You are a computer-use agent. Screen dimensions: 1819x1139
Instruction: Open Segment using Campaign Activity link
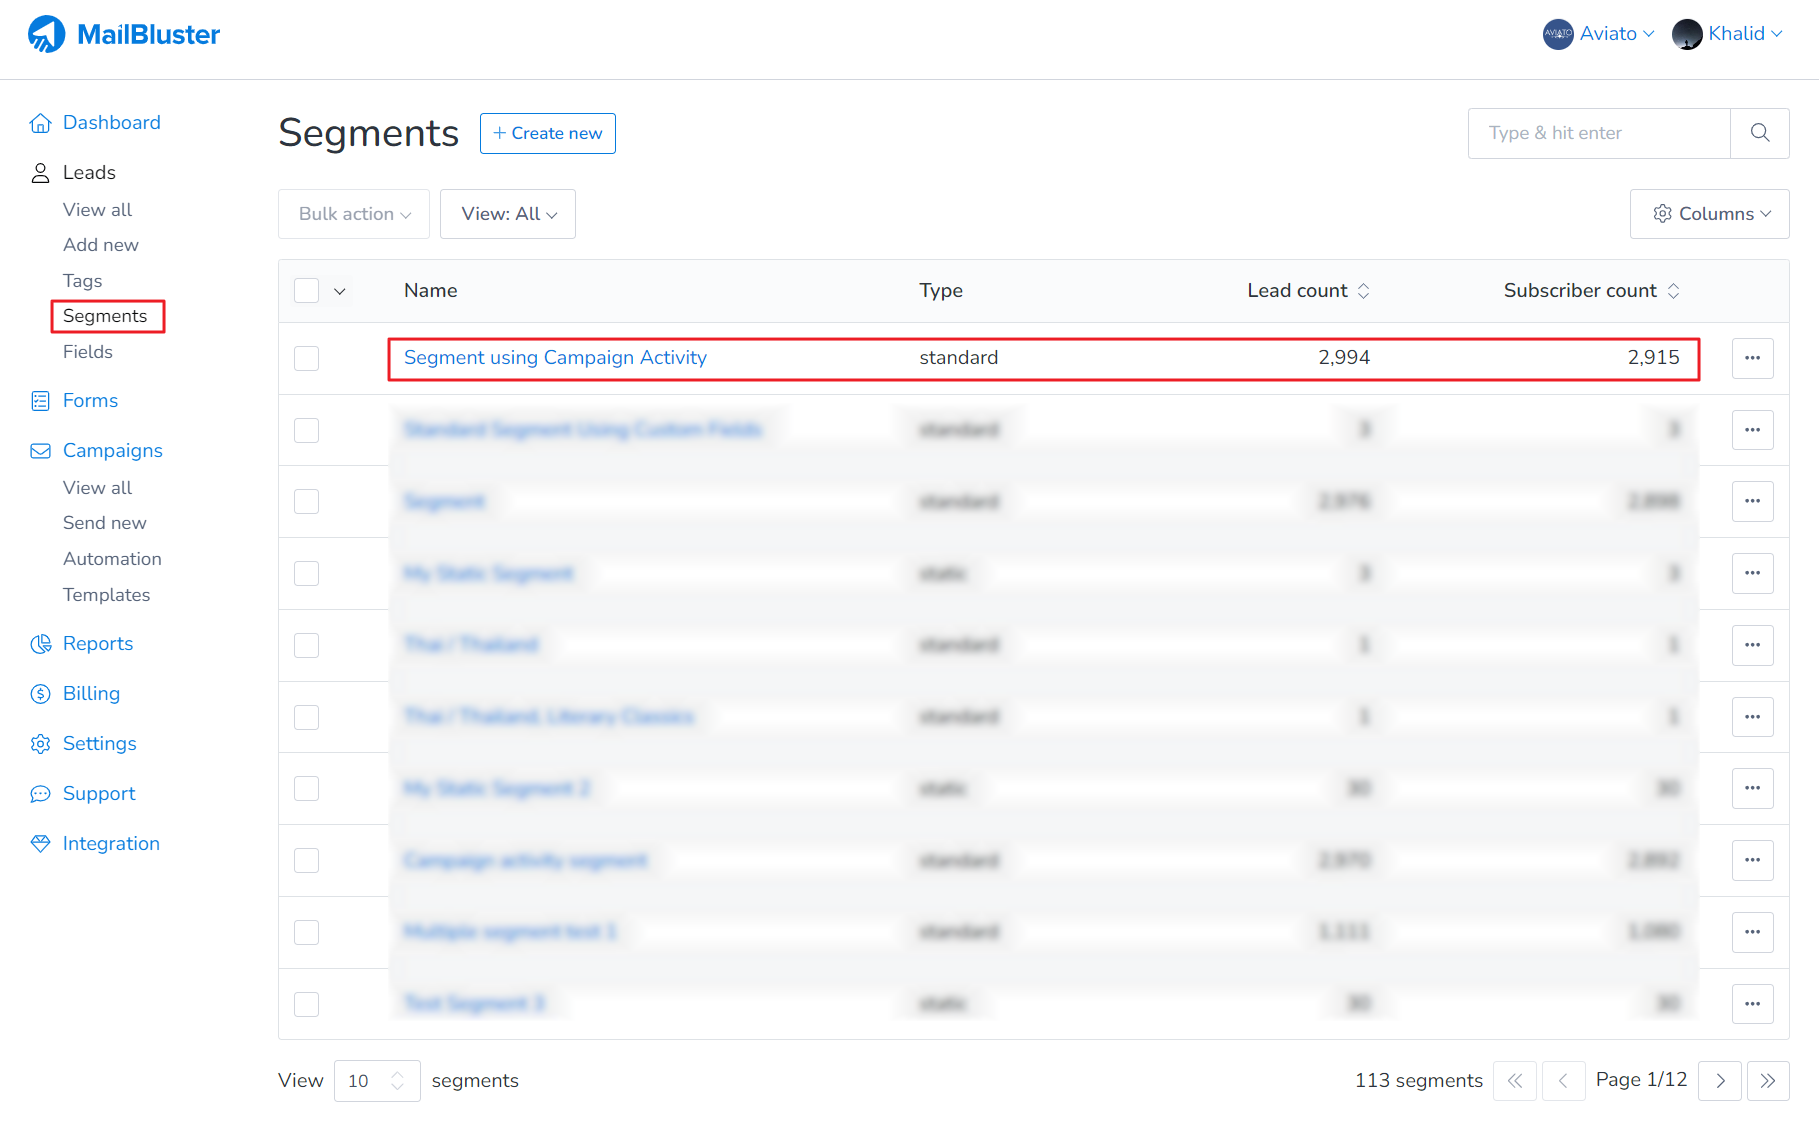point(555,358)
